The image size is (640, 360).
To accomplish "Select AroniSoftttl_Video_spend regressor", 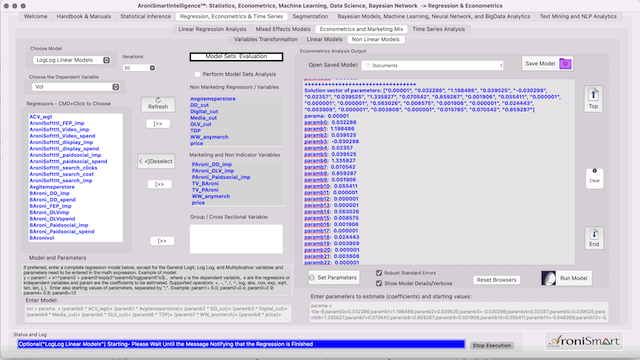I will click(62, 136).
